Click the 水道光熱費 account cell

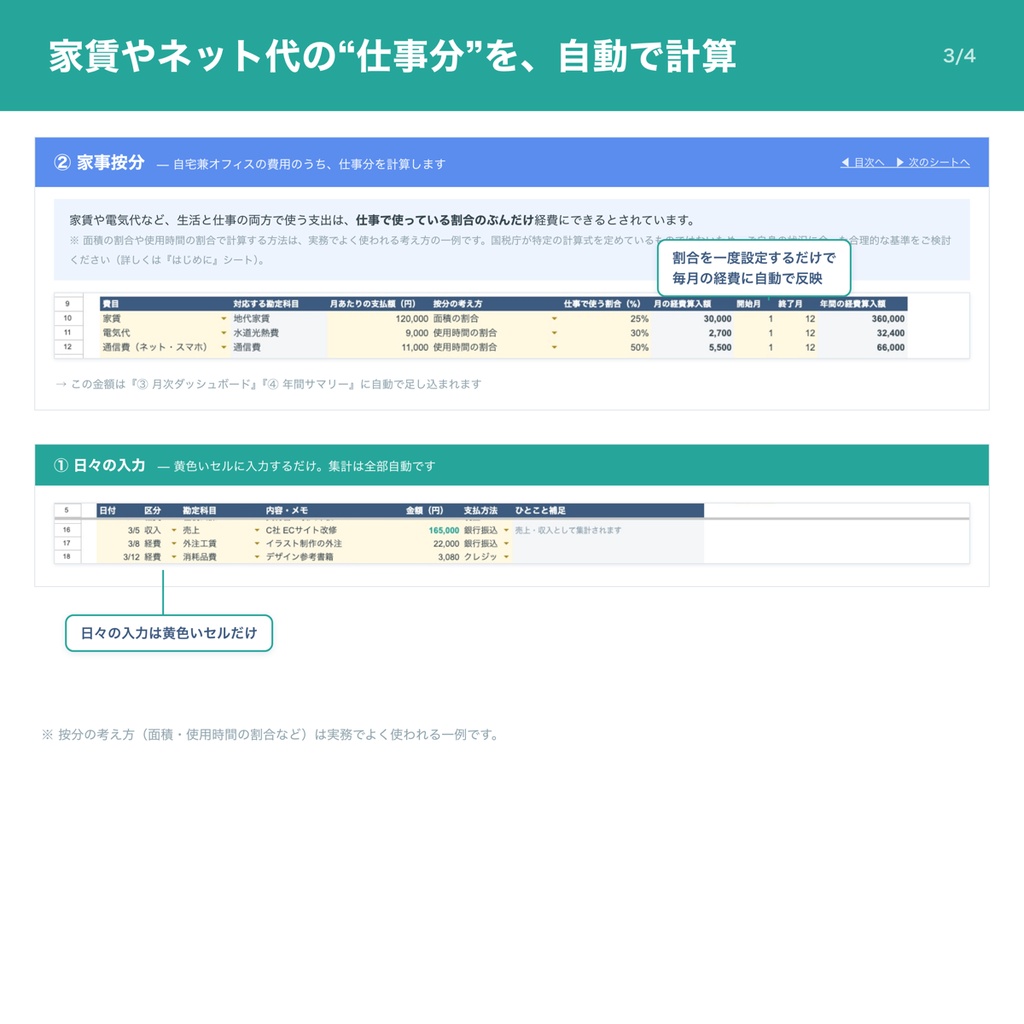point(279,333)
